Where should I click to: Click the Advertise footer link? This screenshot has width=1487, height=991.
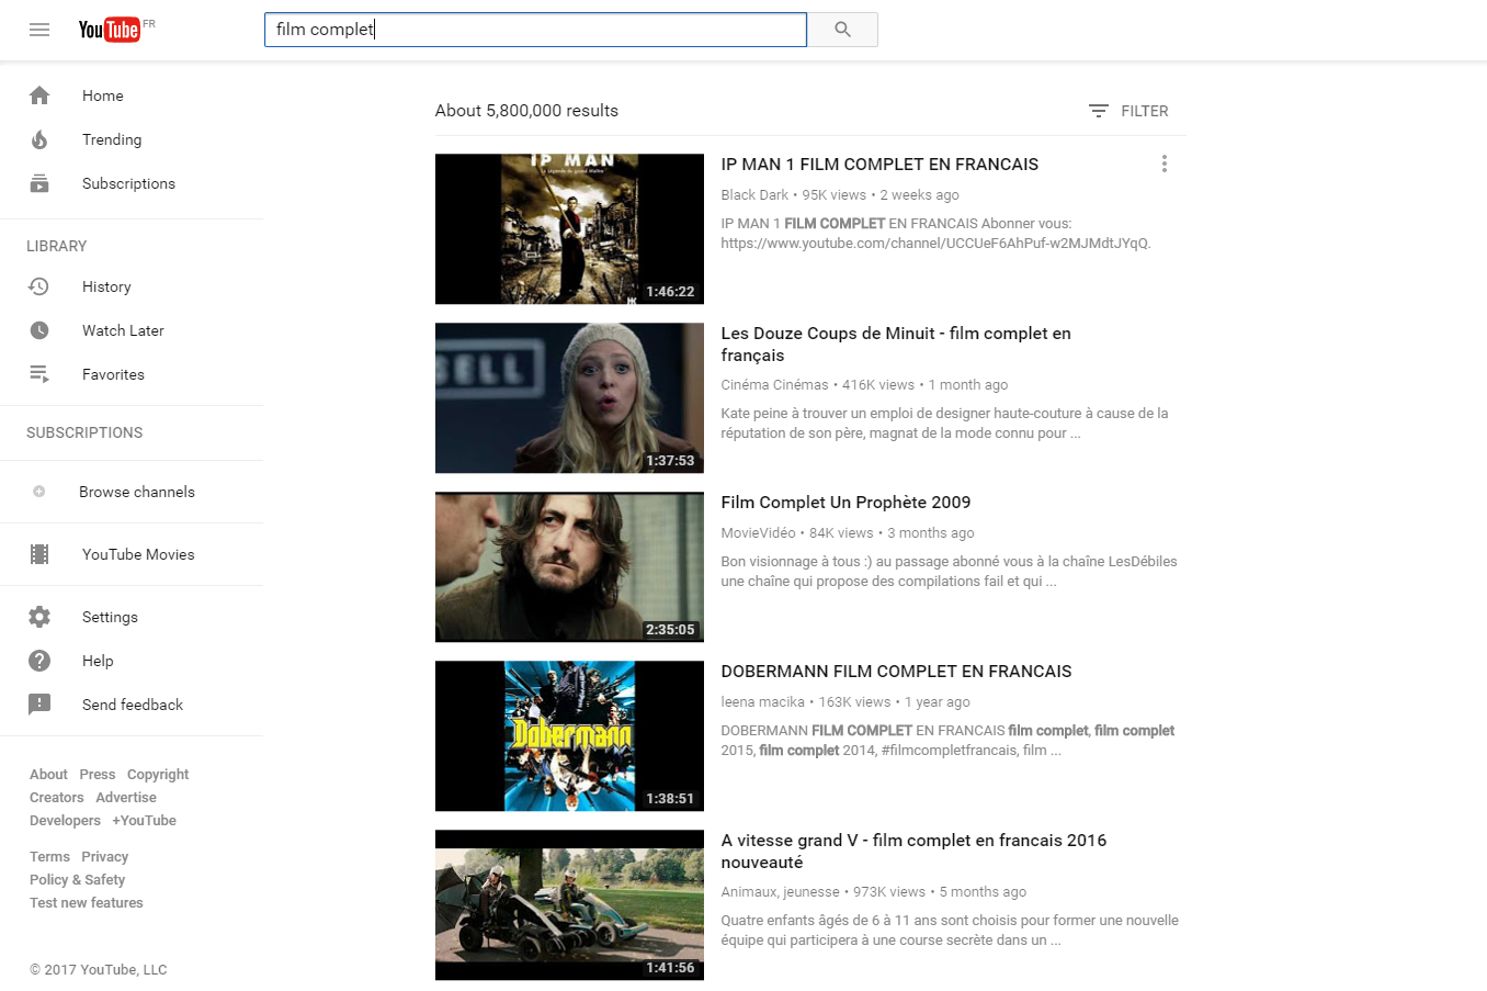click(x=126, y=797)
